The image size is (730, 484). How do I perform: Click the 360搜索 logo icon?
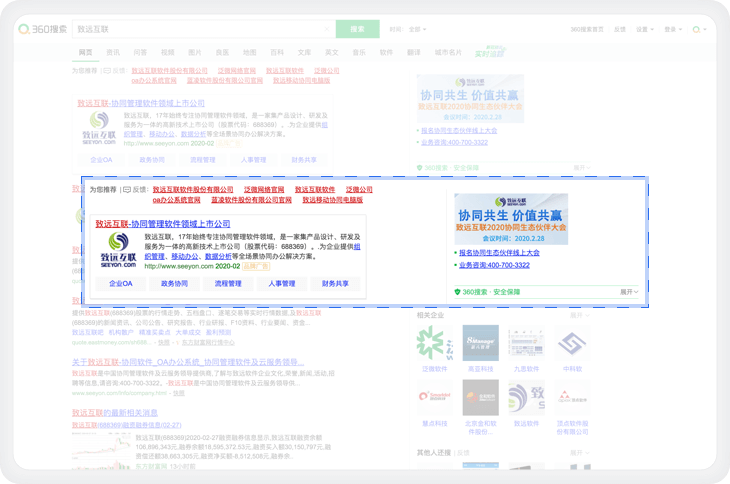[24, 29]
